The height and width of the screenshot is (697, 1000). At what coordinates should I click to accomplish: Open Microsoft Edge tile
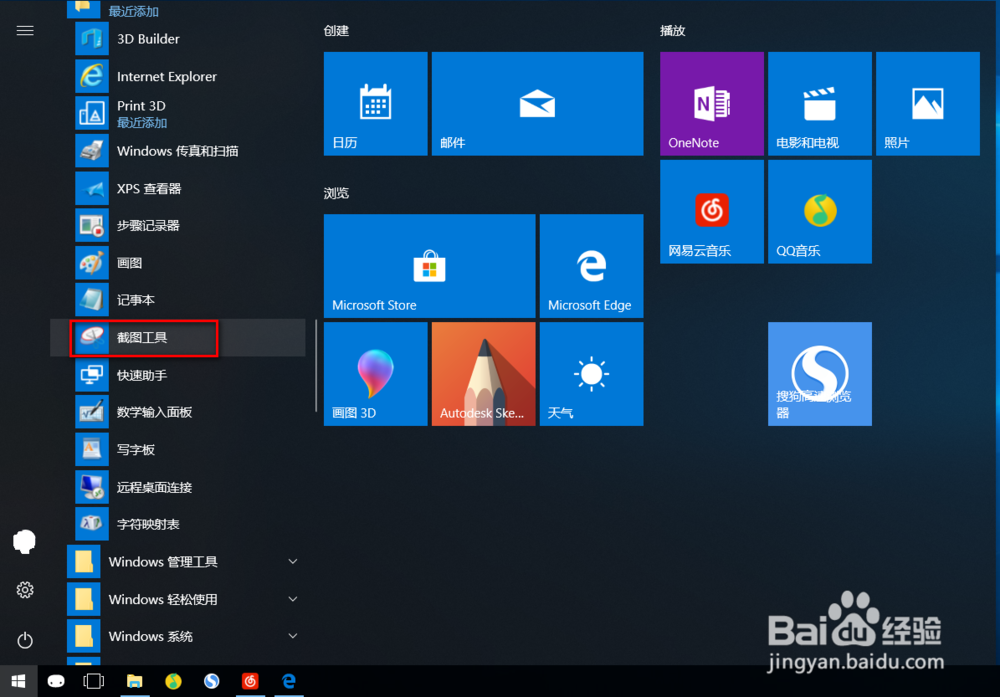[592, 266]
